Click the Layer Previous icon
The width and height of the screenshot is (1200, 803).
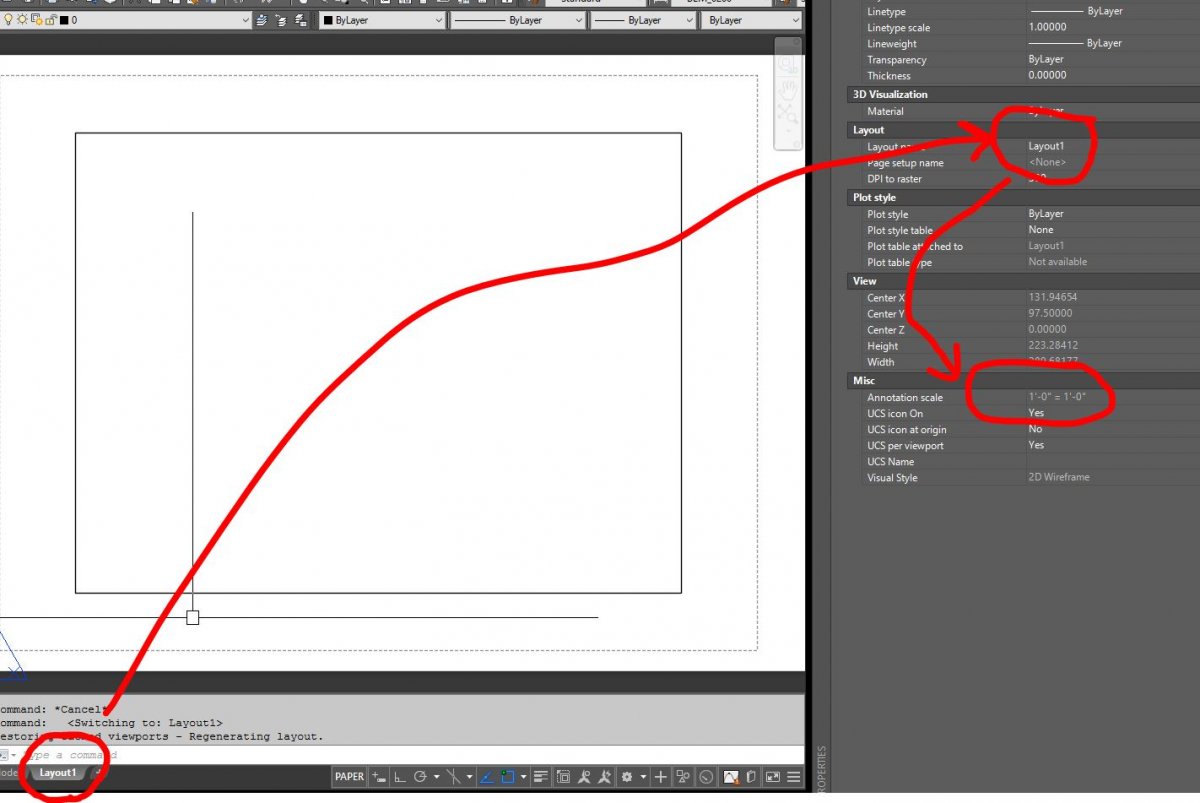point(280,20)
